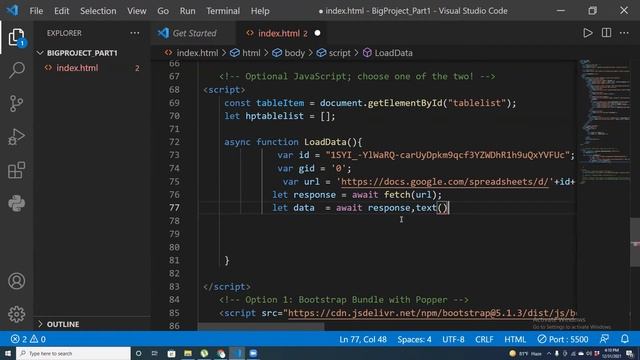Open Explorer Views and More Actions ellipsis
The image size is (640, 360).
point(135,33)
